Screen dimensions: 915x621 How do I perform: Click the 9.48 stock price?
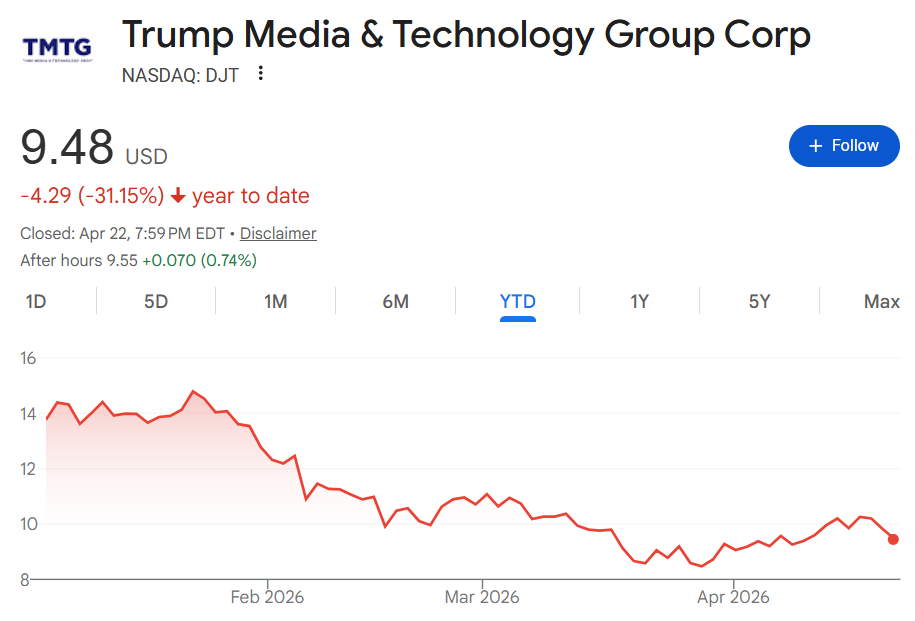[67, 148]
